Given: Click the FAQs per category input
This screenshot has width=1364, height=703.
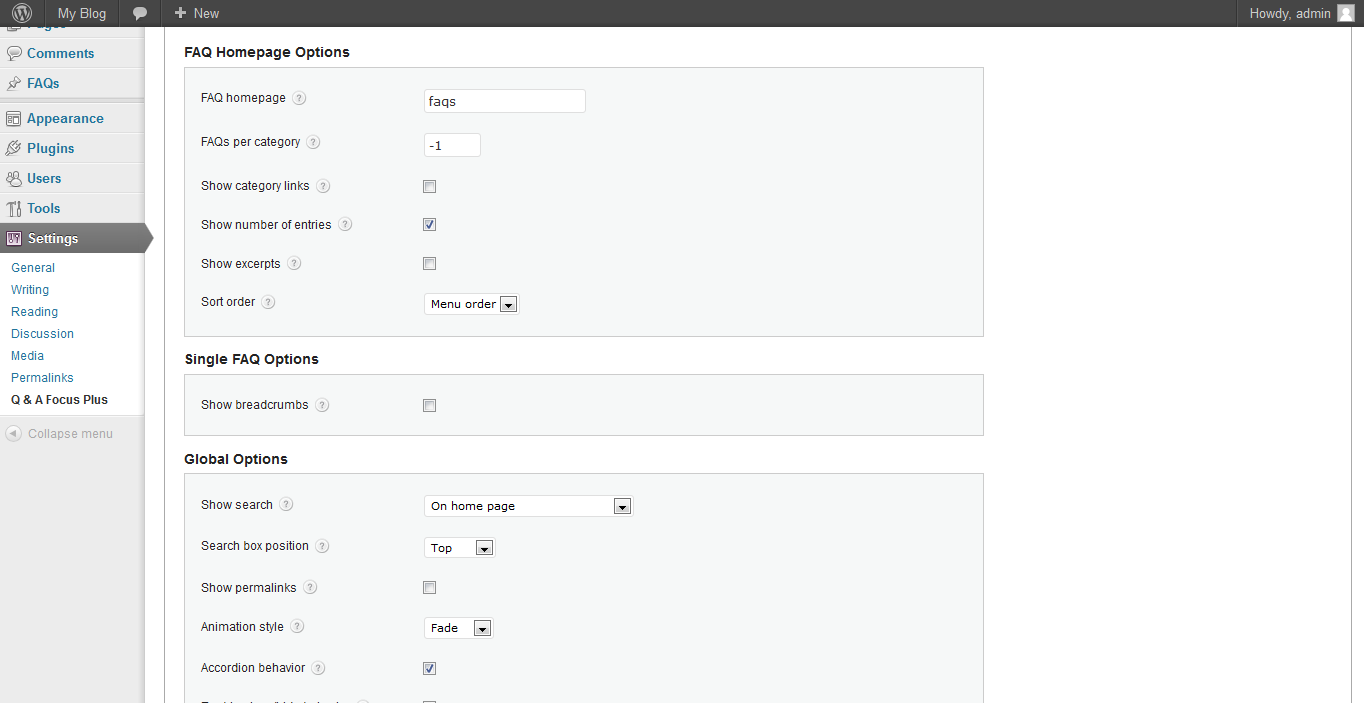Looking at the screenshot, I should click(x=452, y=145).
